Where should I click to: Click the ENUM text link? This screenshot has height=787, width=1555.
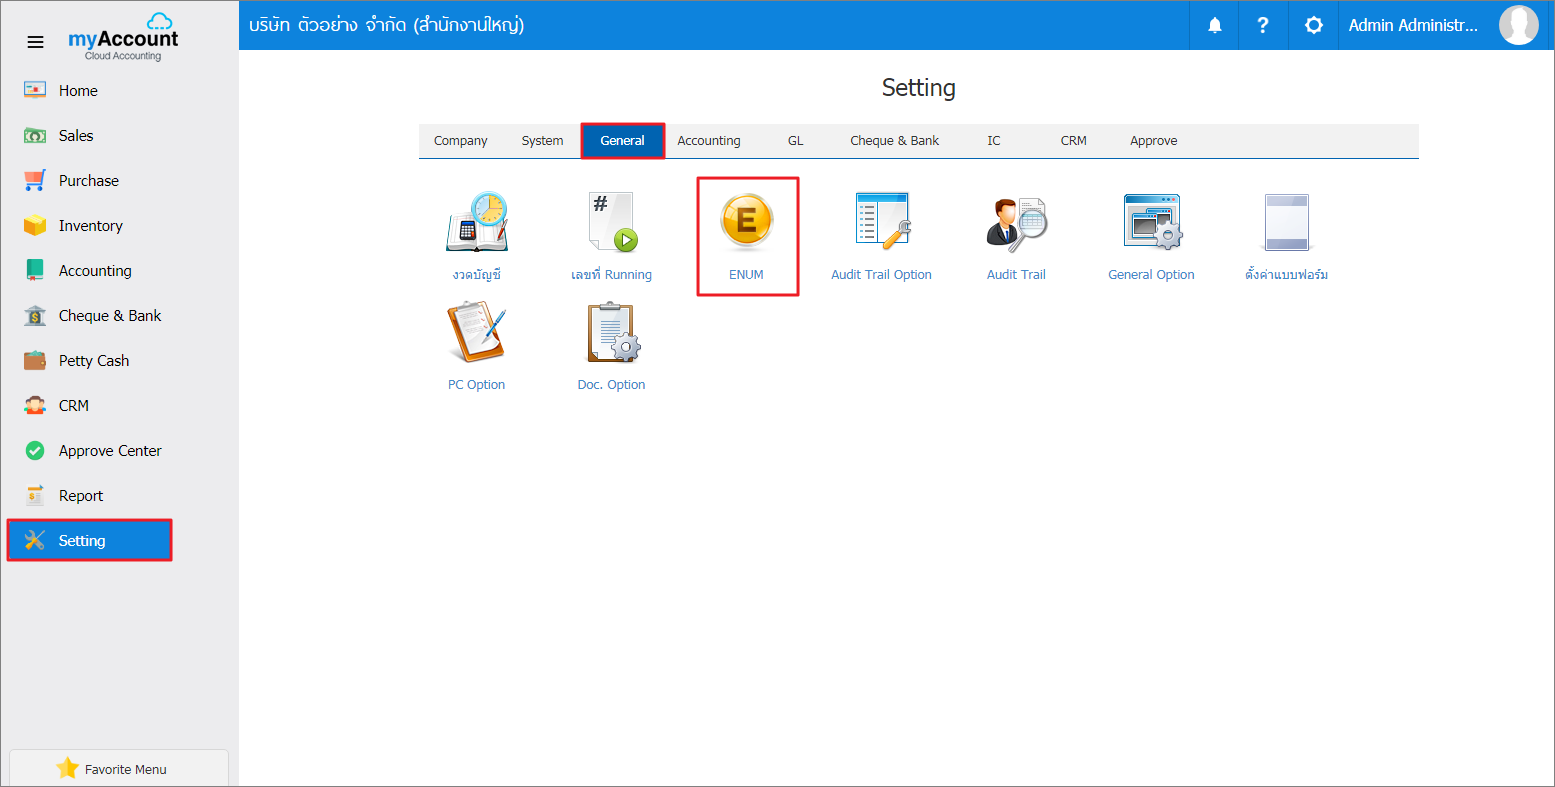[746, 275]
